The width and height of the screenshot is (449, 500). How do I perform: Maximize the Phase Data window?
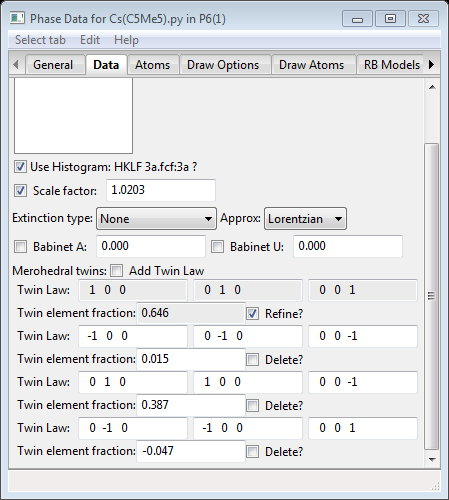click(x=390, y=19)
